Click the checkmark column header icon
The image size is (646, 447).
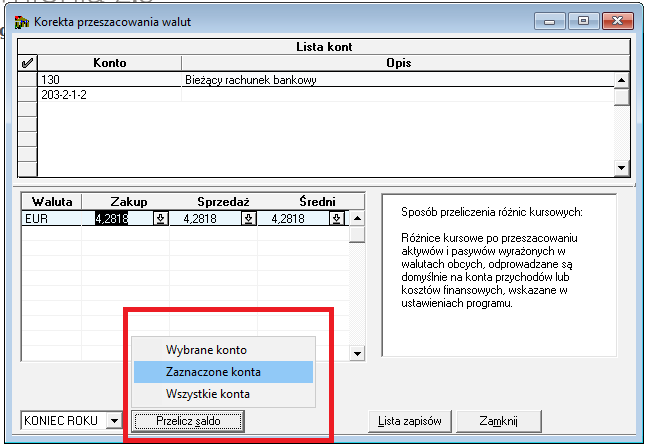click(x=27, y=63)
